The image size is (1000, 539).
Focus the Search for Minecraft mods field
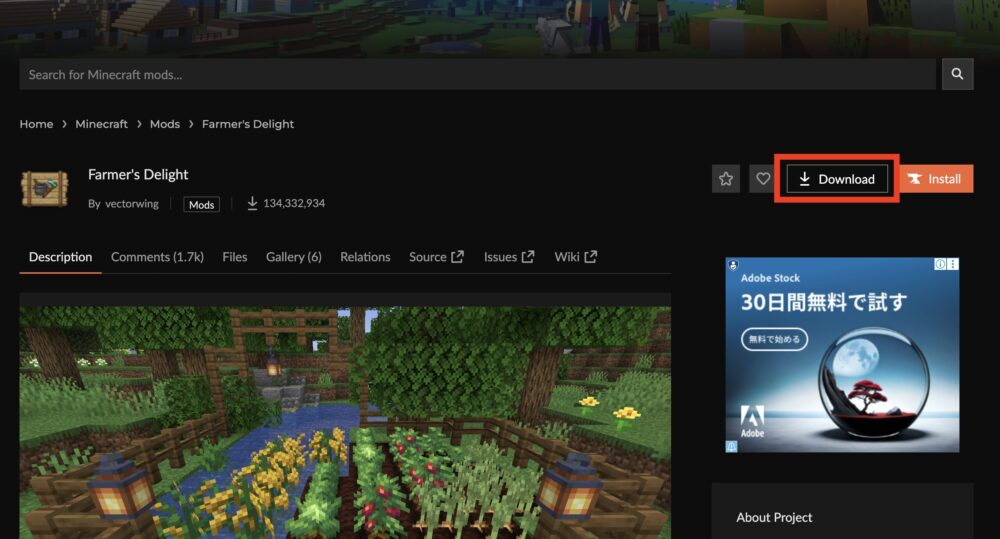(477, 74)
